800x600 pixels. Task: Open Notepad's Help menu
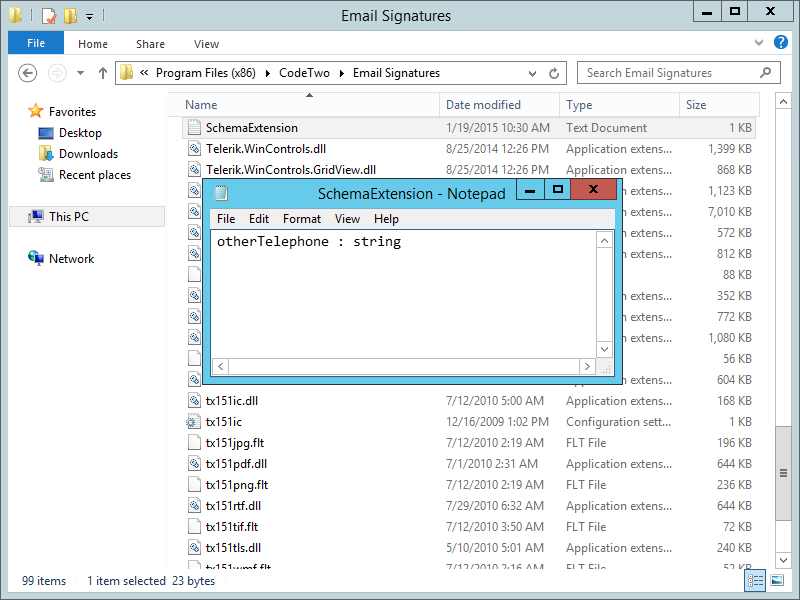click(386, 219)
